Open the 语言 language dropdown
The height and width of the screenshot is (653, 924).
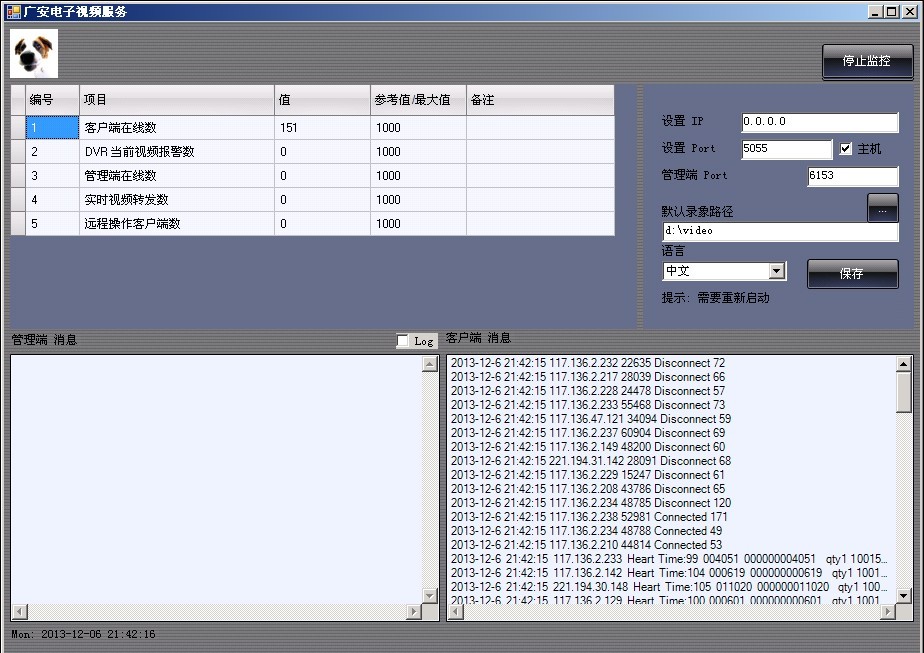(776, 271)
